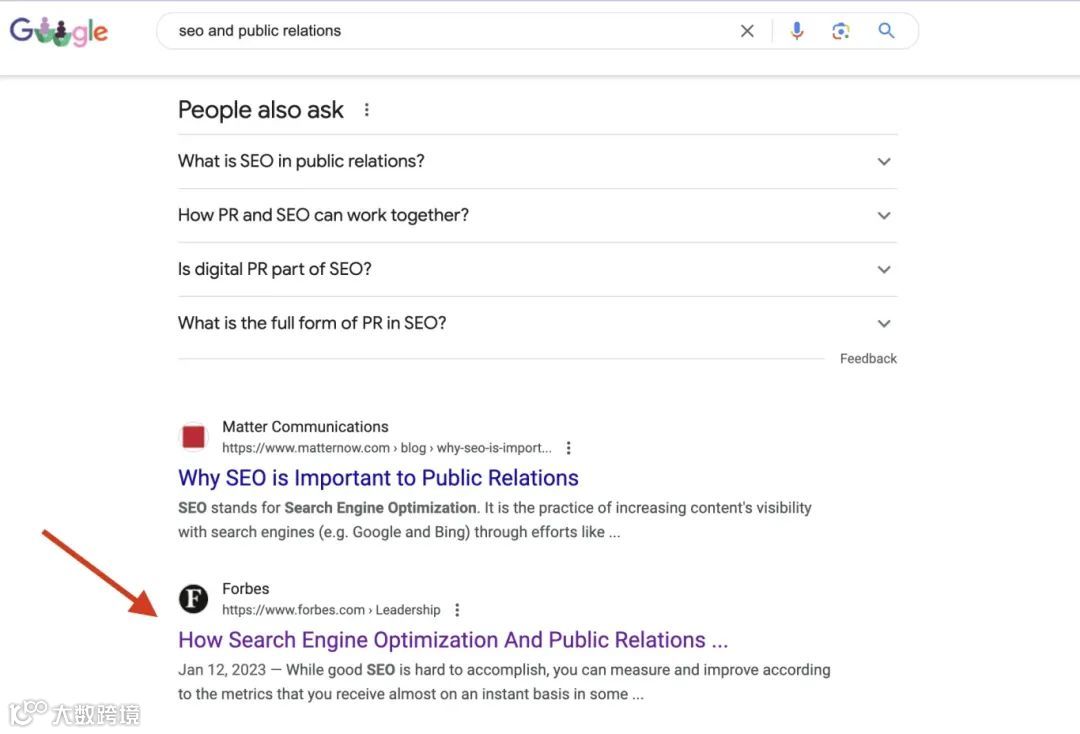Screen dimensions: 1080x734
Task: Open the 'People also ask' three-dot options
Action: [366, 109]
